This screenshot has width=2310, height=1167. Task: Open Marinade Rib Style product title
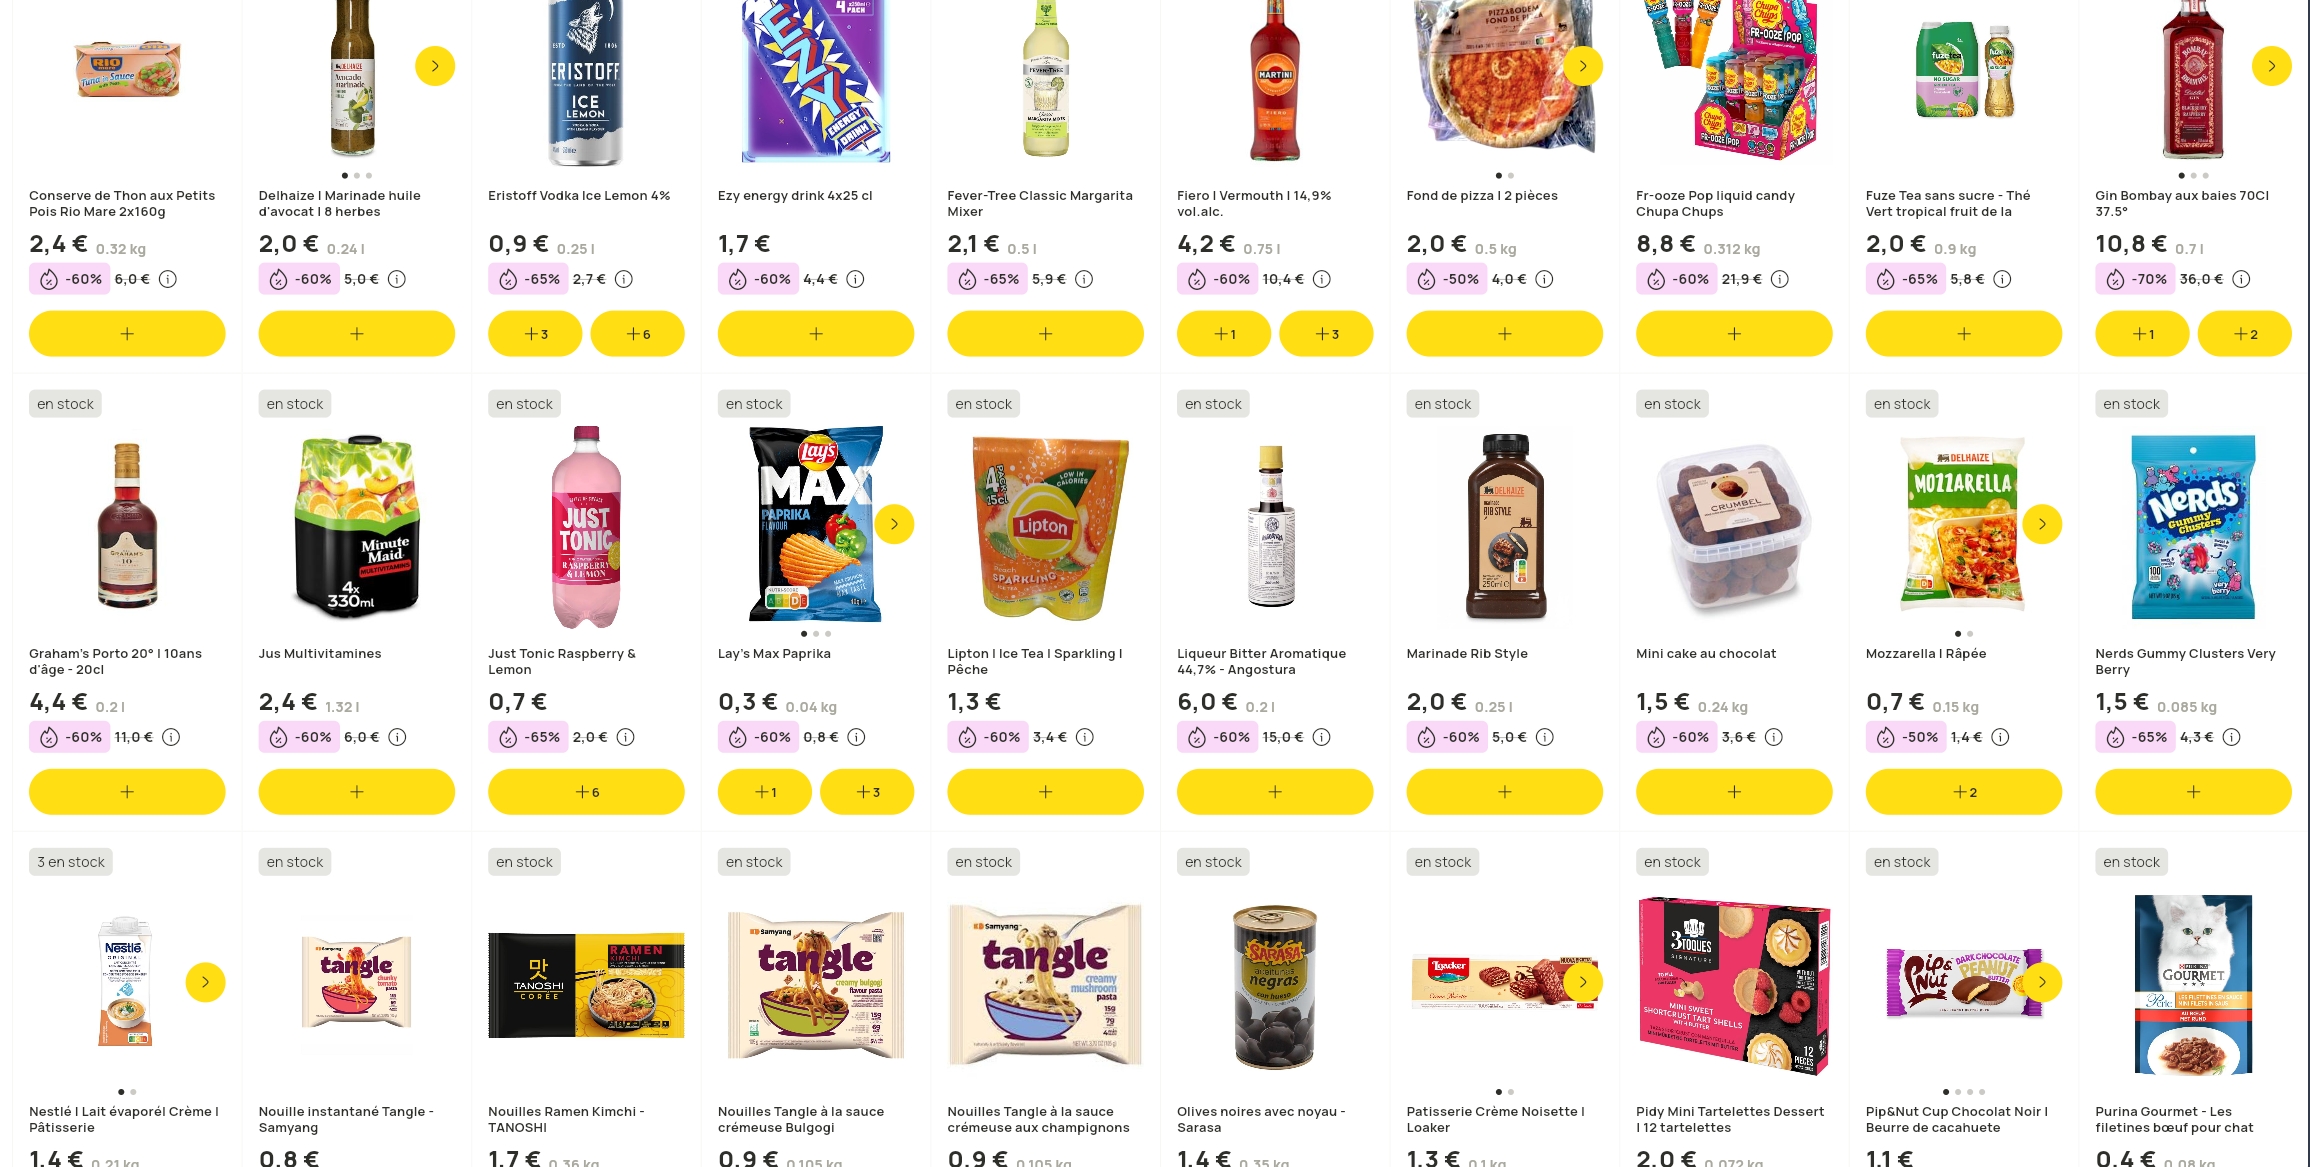[1466, 654]
